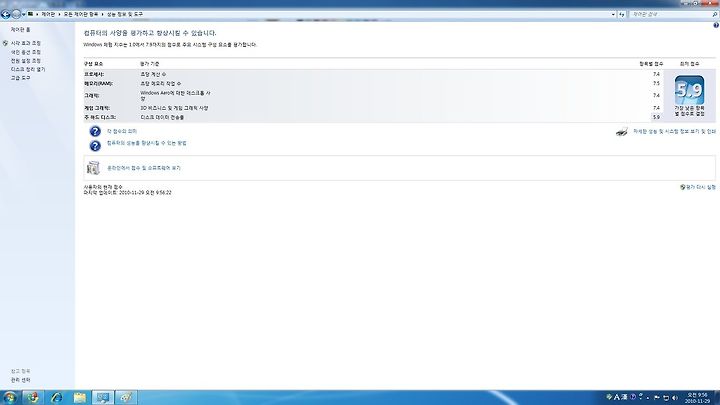Open the detailed performance and system information print link
This screenshot has width=720, height=405.
click(x=674, y=131)
